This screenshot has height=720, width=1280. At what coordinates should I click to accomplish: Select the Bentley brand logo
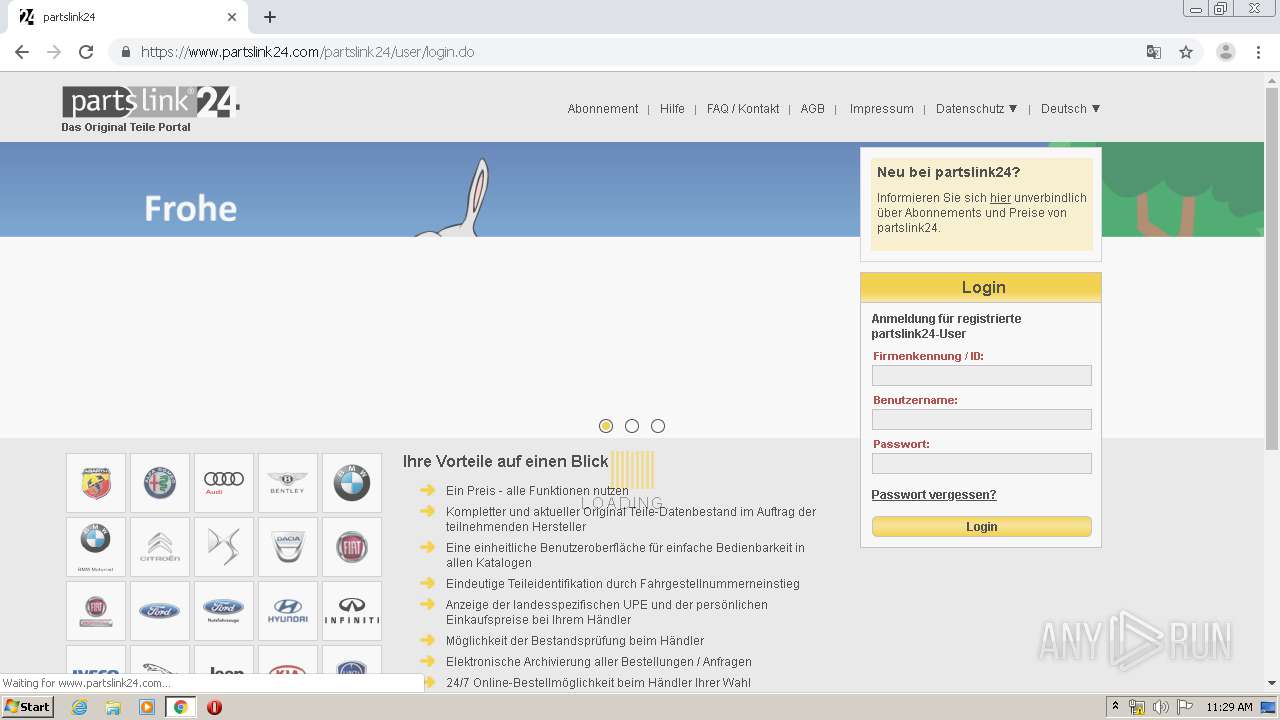click(x=288, y=483)
